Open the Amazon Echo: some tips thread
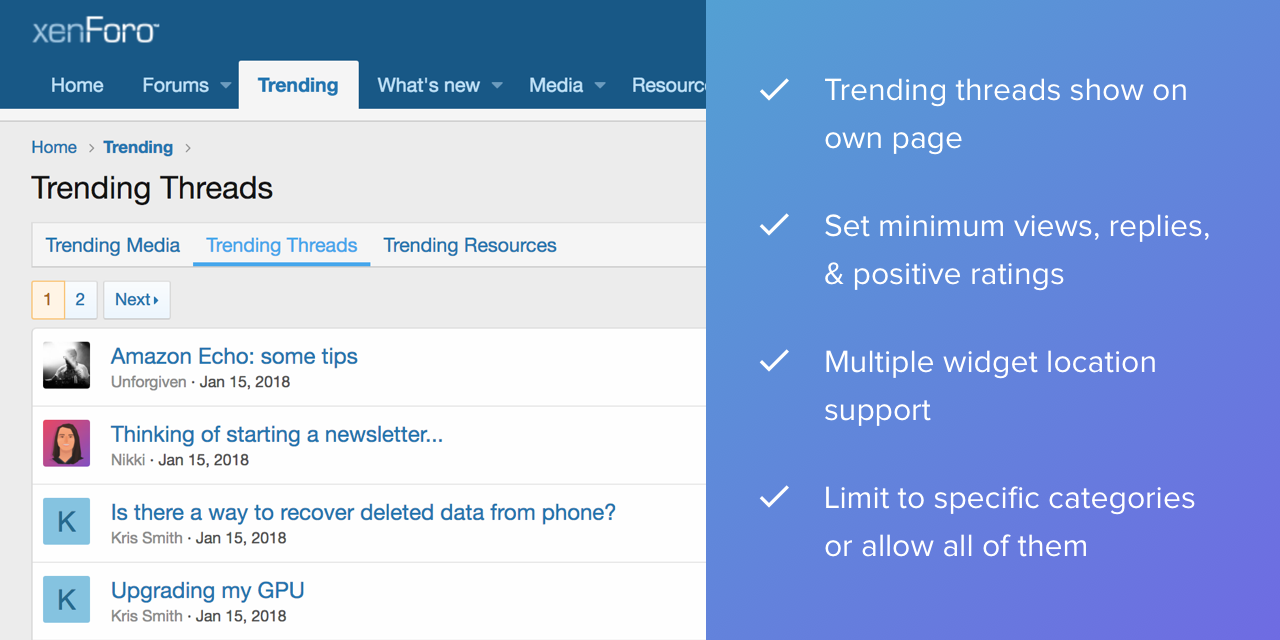 pyautogui.click(x=234, y=357)
